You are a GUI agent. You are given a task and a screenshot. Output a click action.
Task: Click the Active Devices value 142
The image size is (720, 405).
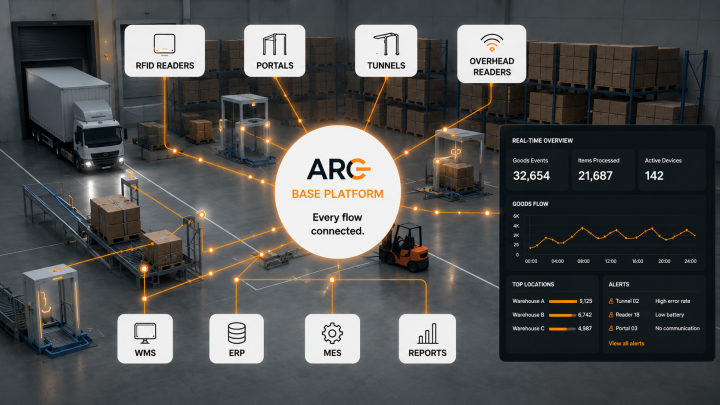654,176
